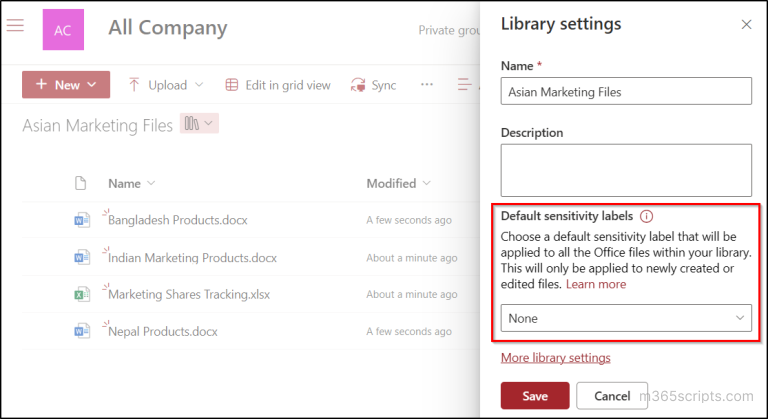Click the Description text box

[x=626, y=170]
